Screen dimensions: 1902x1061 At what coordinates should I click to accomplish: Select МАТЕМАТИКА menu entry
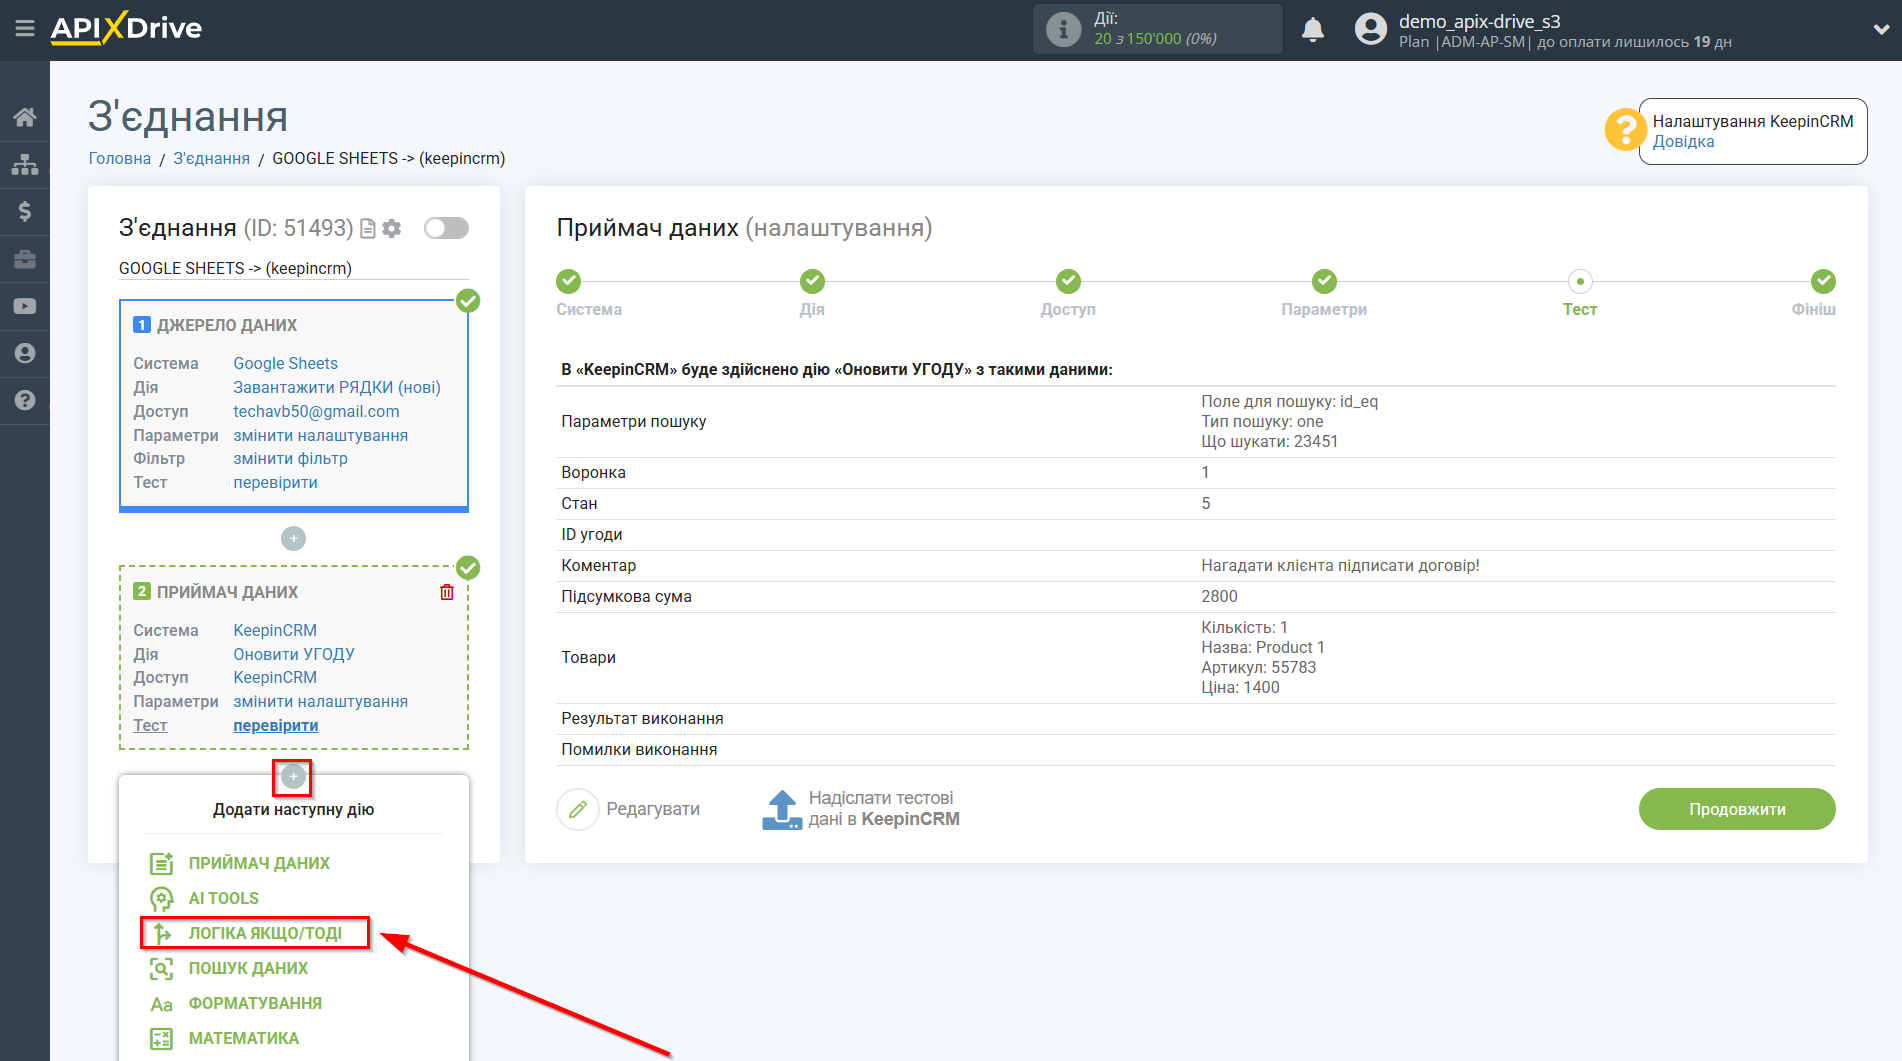(244, 1038)
